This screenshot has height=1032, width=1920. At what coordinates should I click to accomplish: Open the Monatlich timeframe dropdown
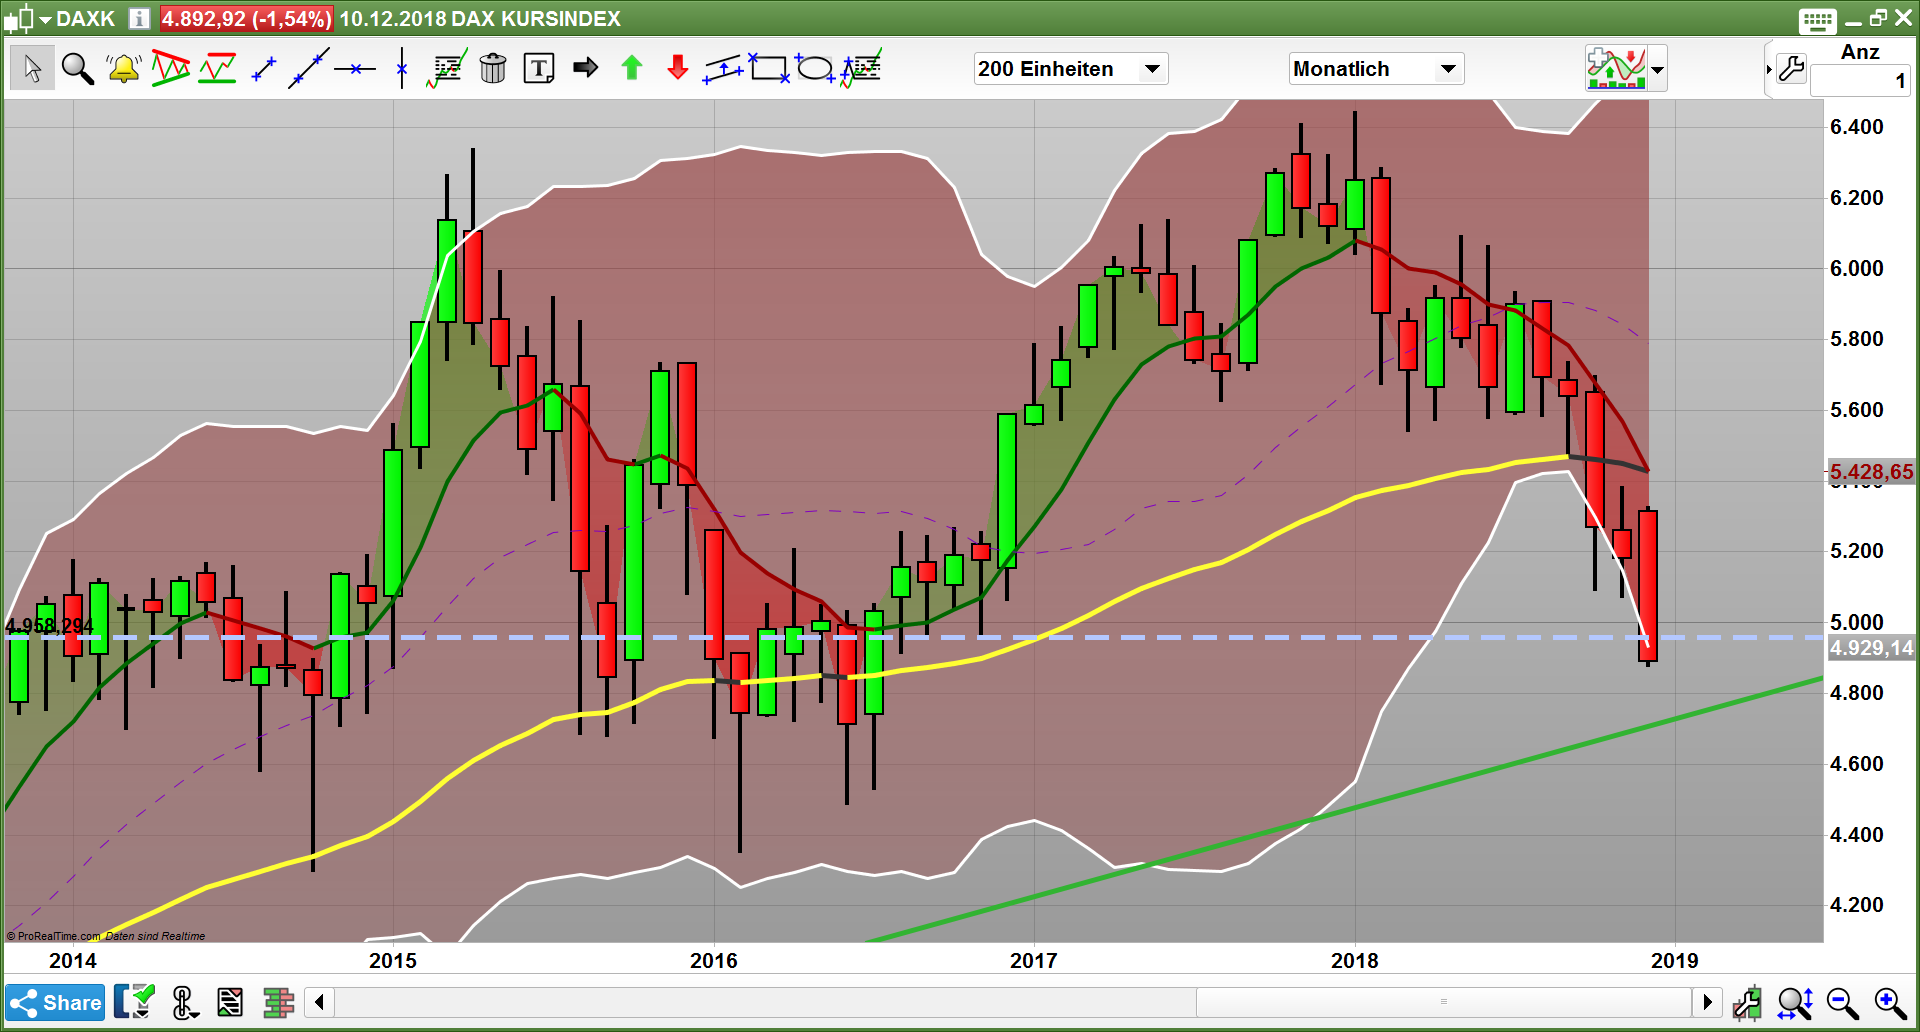(1376, 69)
